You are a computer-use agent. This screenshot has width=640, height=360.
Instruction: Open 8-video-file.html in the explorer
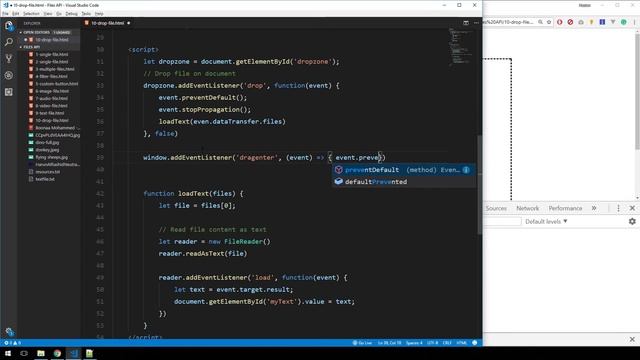click(x=52, y=106)
